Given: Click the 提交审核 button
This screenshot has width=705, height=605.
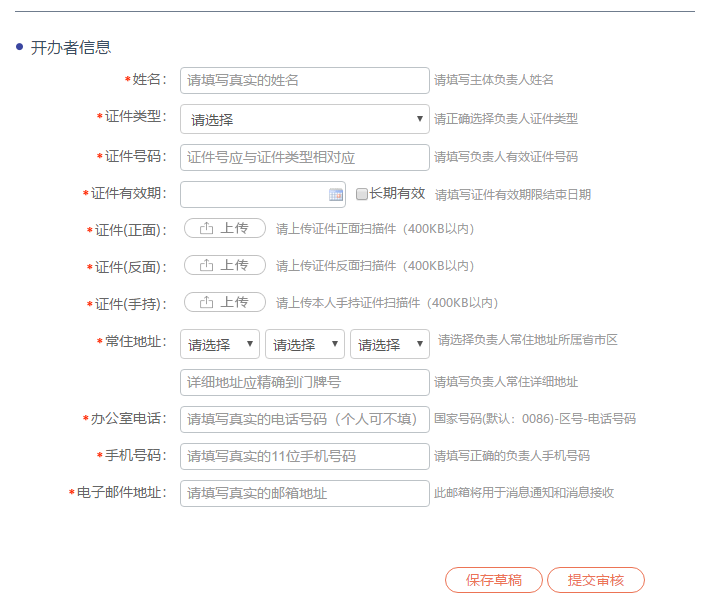Looking at the screenshot, I should point(596,580).
